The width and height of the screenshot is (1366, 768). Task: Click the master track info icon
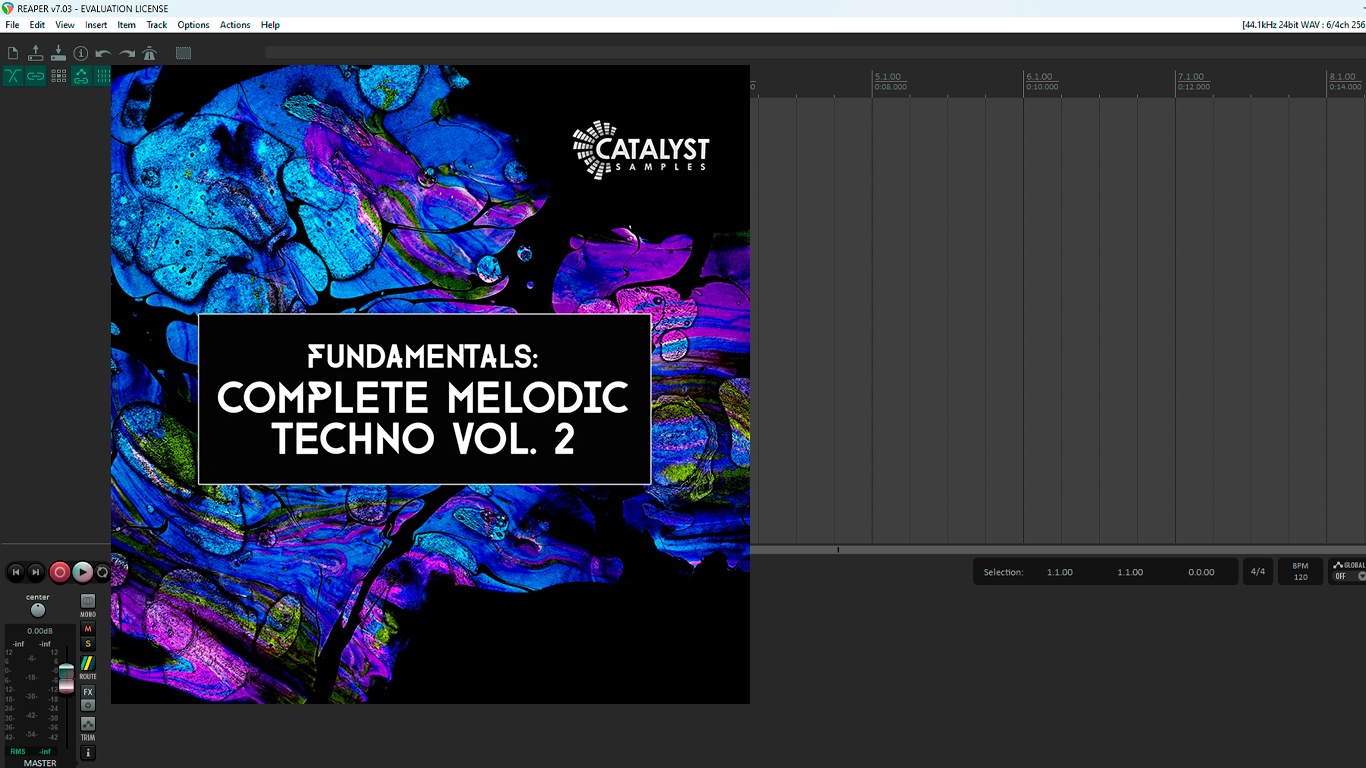coord(88,752)
